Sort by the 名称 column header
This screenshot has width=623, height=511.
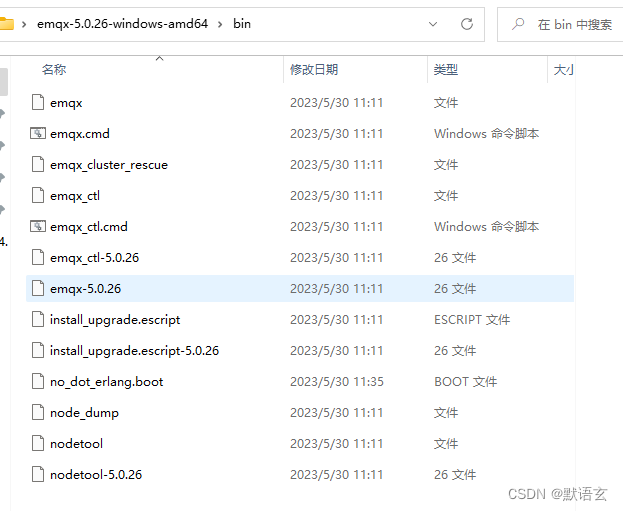[x=54, y=70]
